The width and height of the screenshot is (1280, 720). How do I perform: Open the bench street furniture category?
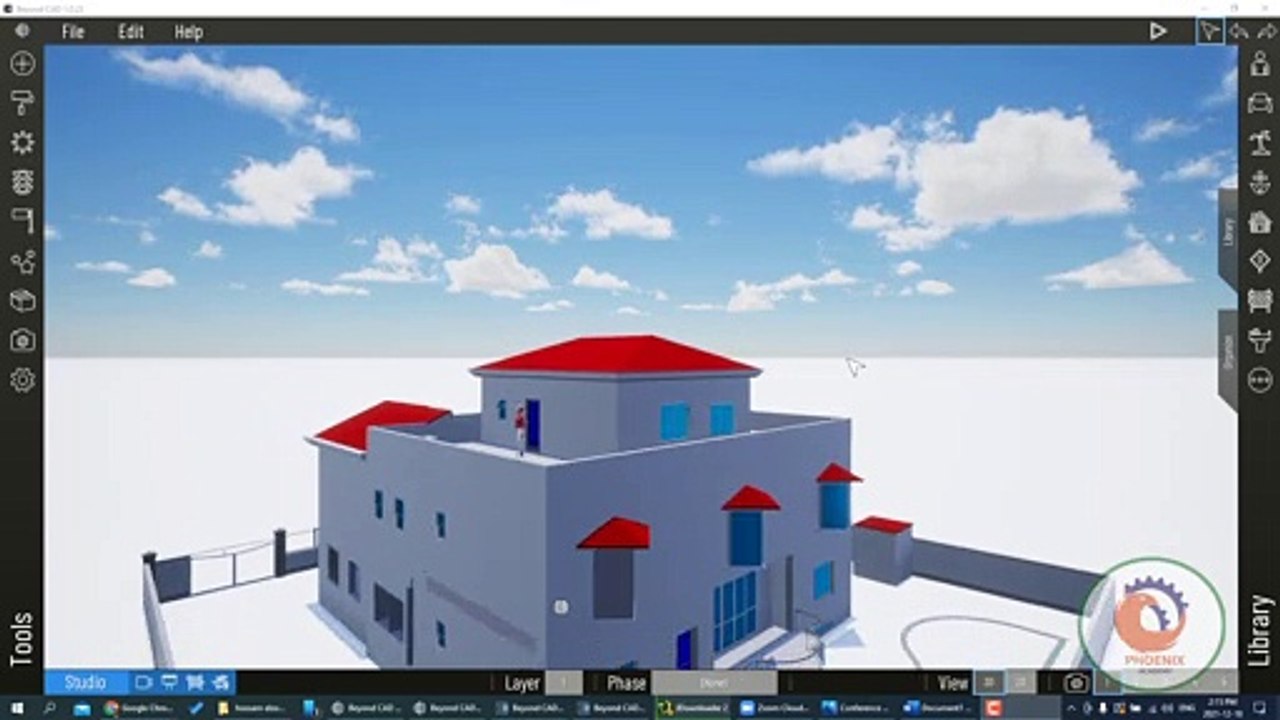point(1260,301)
